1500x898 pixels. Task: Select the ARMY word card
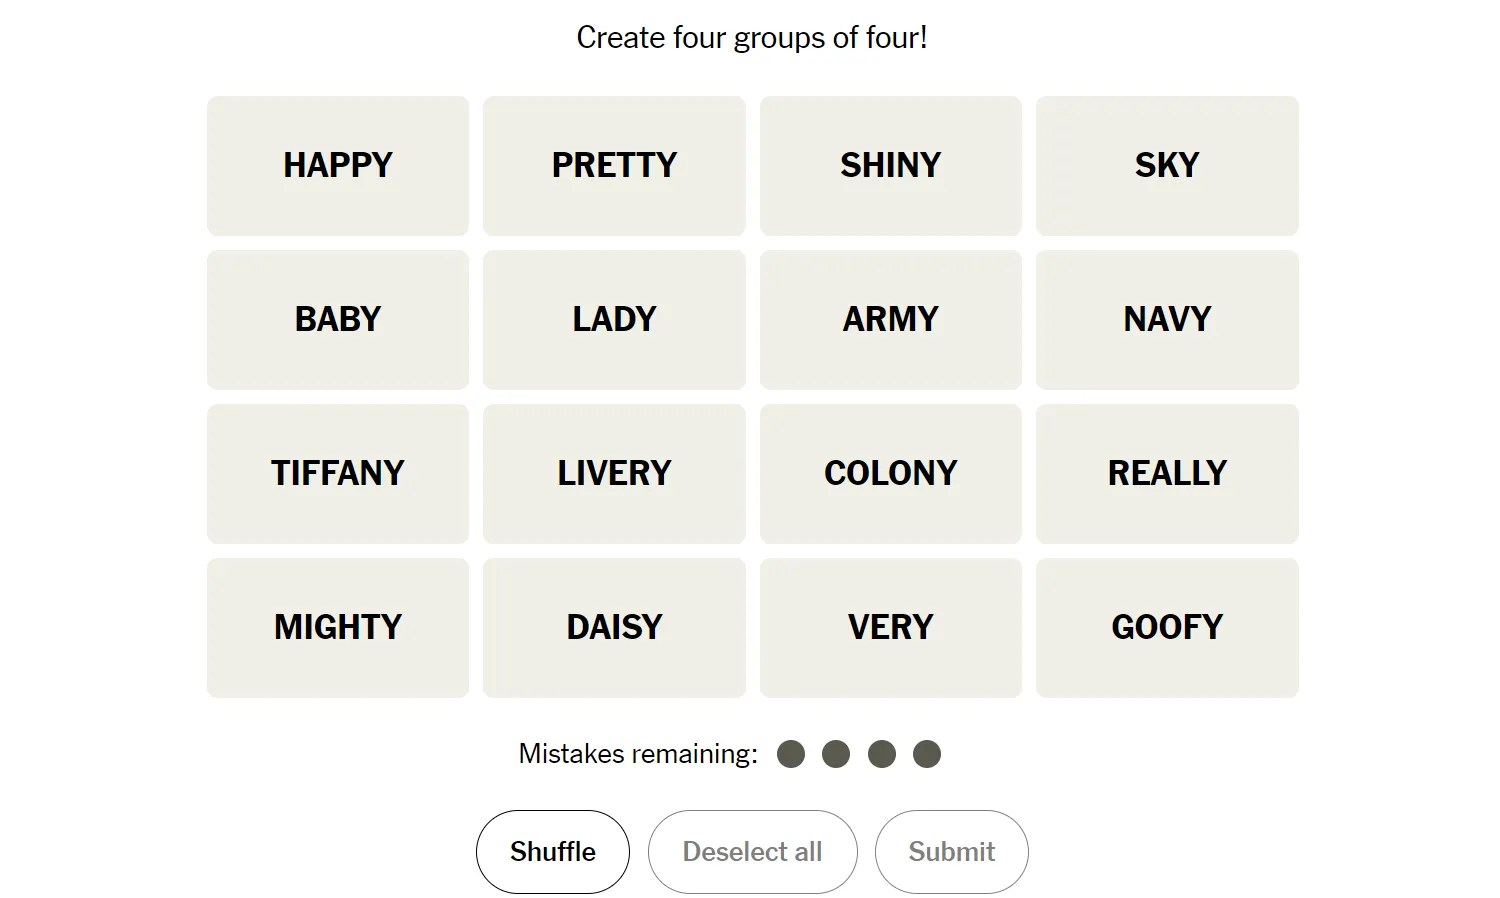pos(890,320)
